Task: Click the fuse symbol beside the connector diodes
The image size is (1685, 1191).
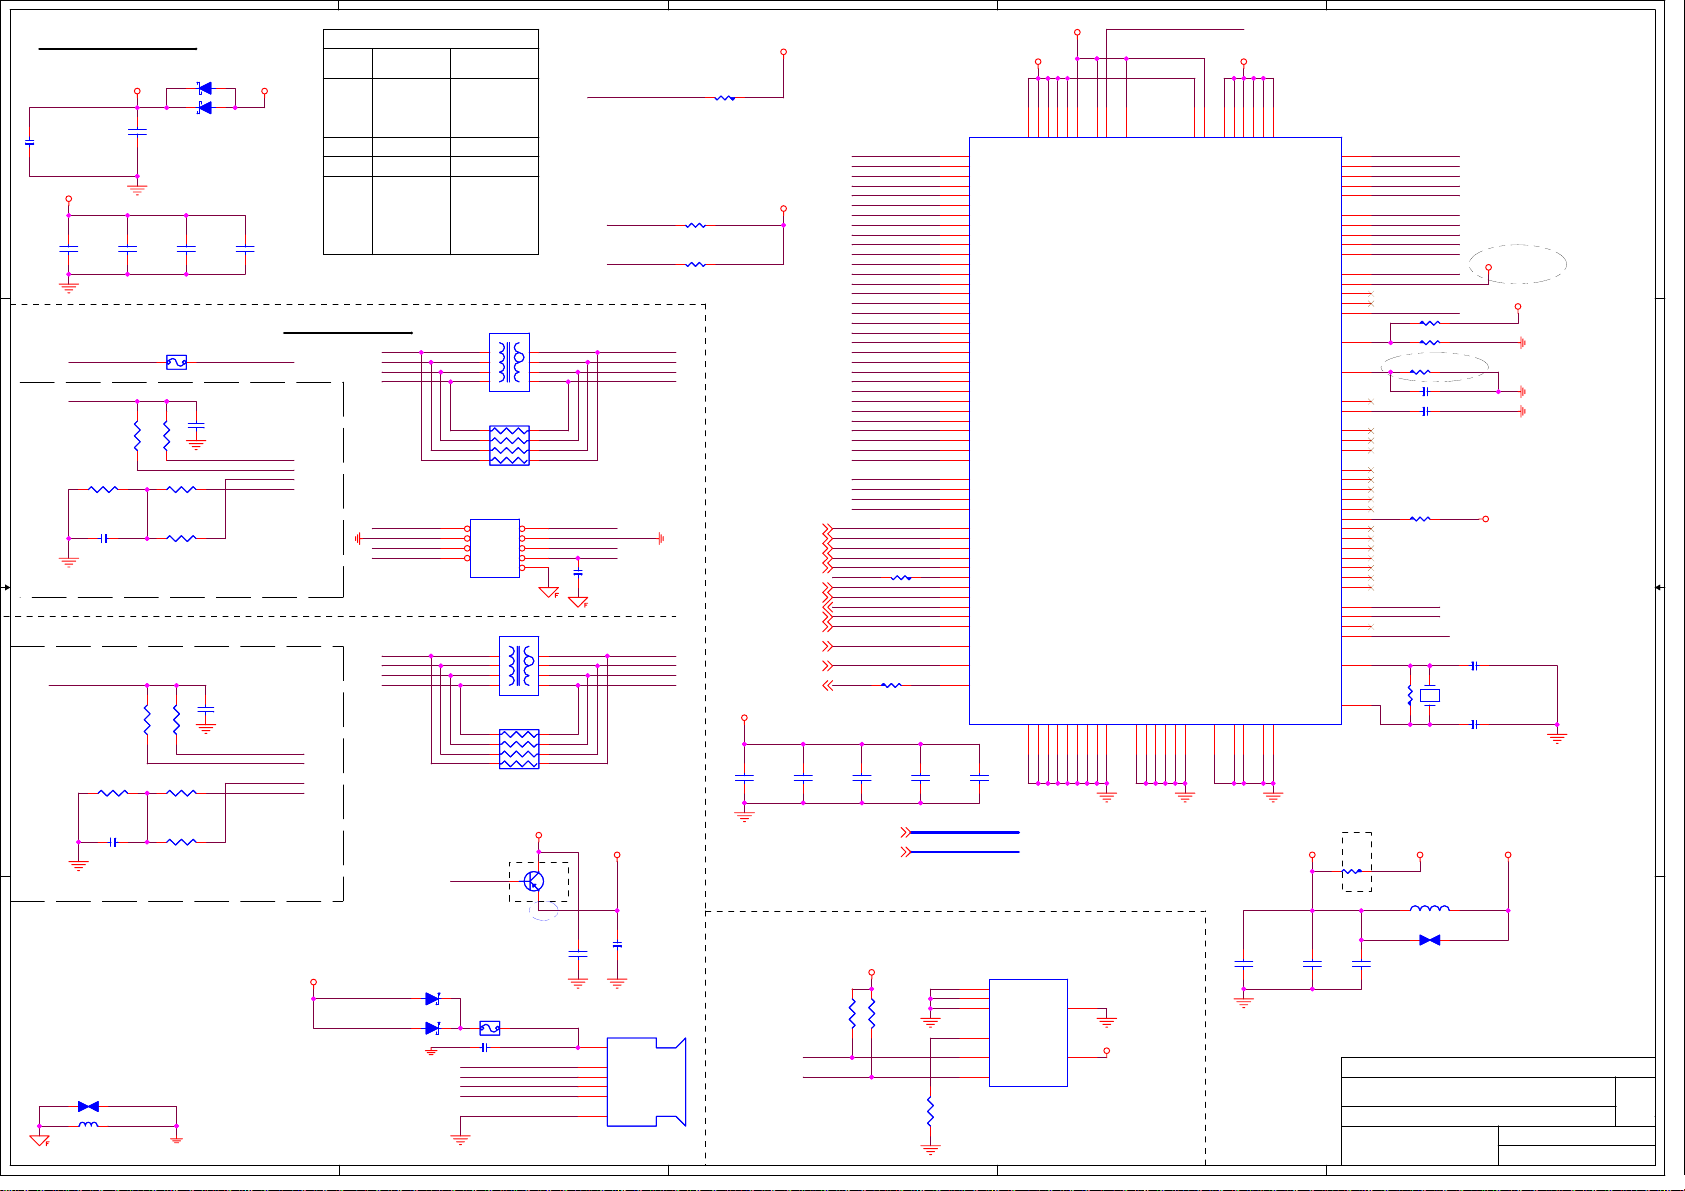Action: point(490,1028)
